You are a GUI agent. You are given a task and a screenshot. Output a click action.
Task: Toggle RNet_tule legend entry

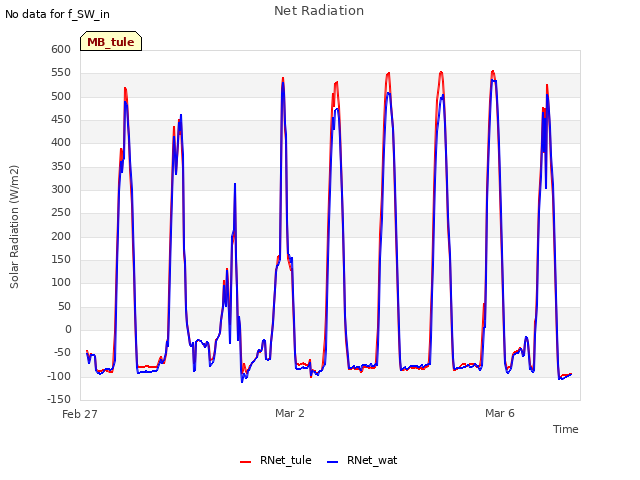coord(276,460)
